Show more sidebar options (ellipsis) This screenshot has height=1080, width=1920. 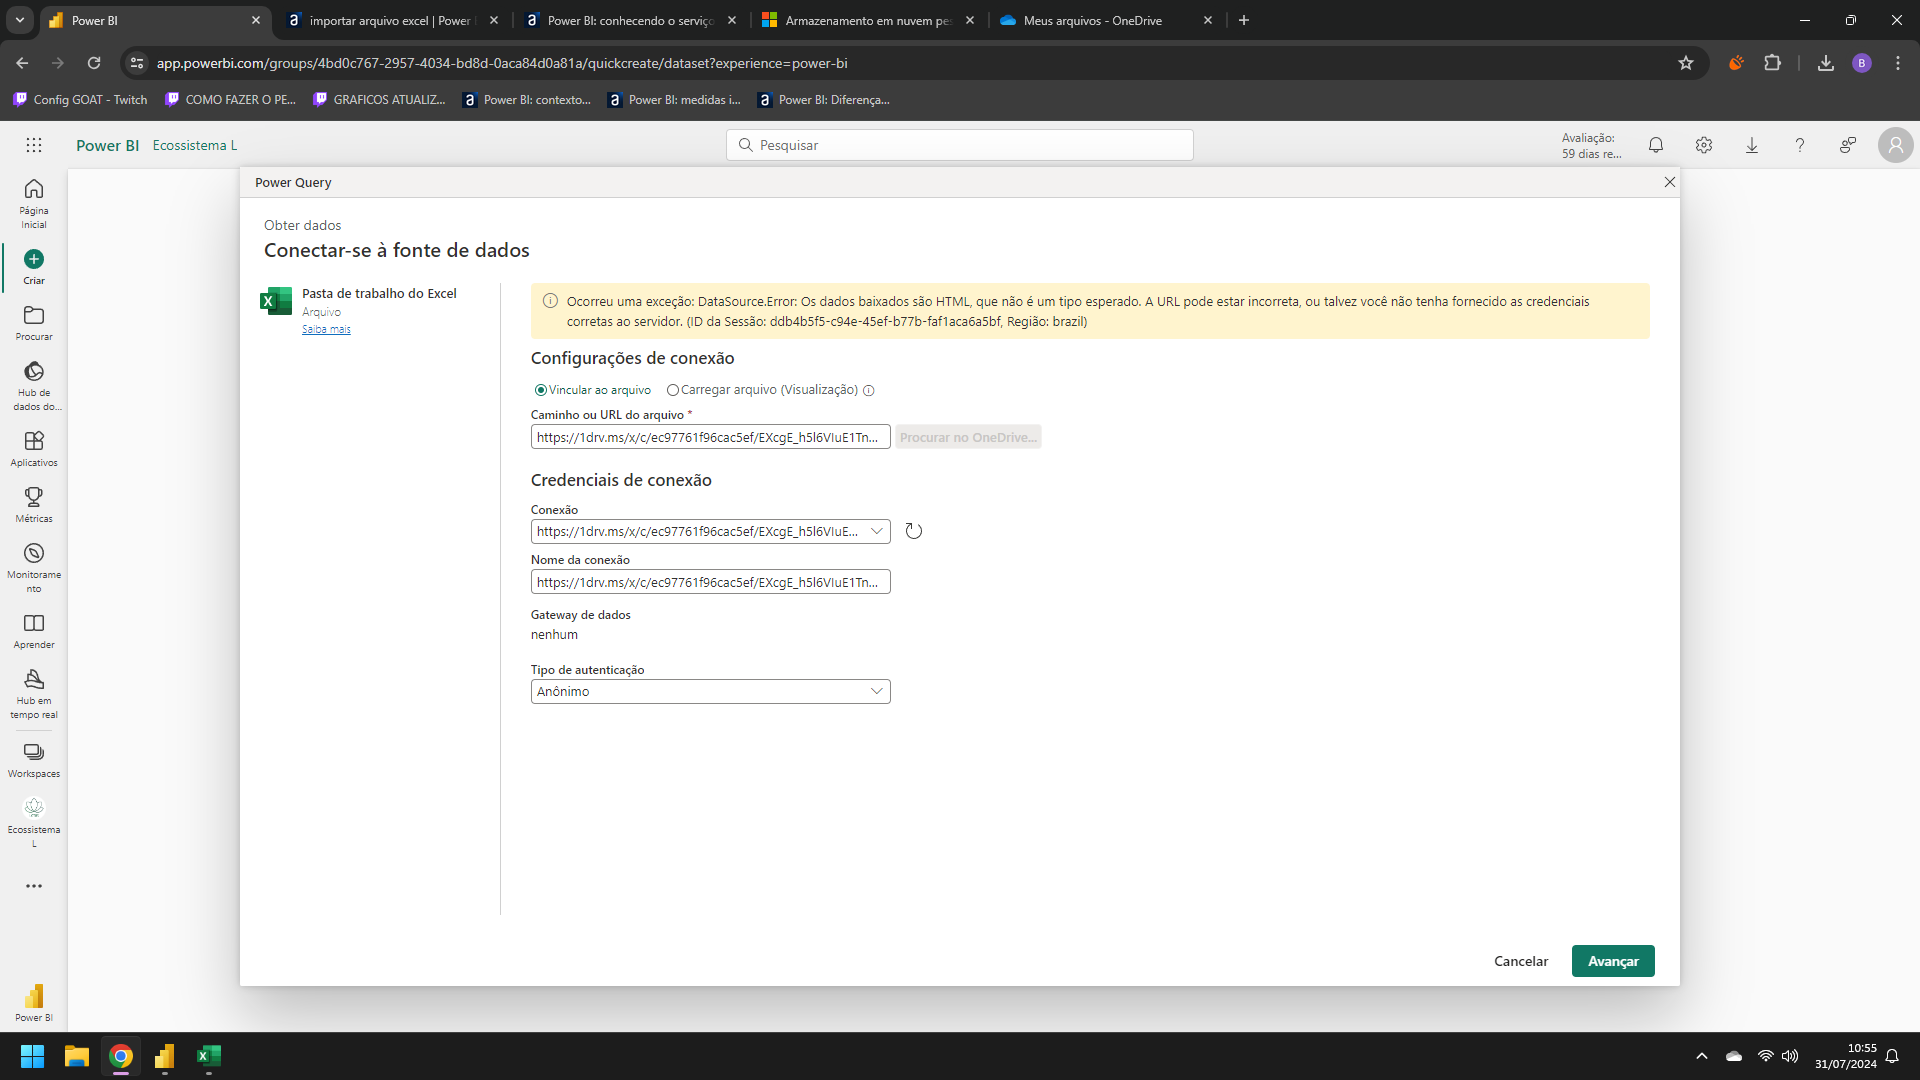[34, 886]
